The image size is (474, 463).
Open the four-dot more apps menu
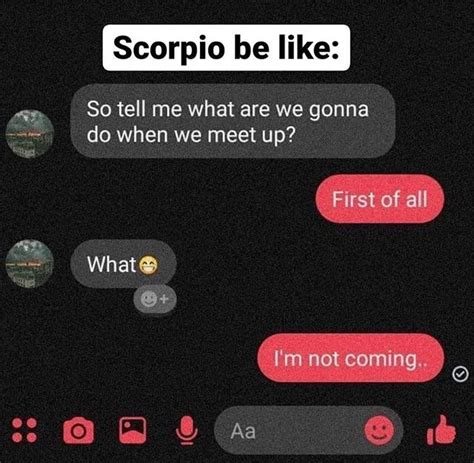point(24,430)
